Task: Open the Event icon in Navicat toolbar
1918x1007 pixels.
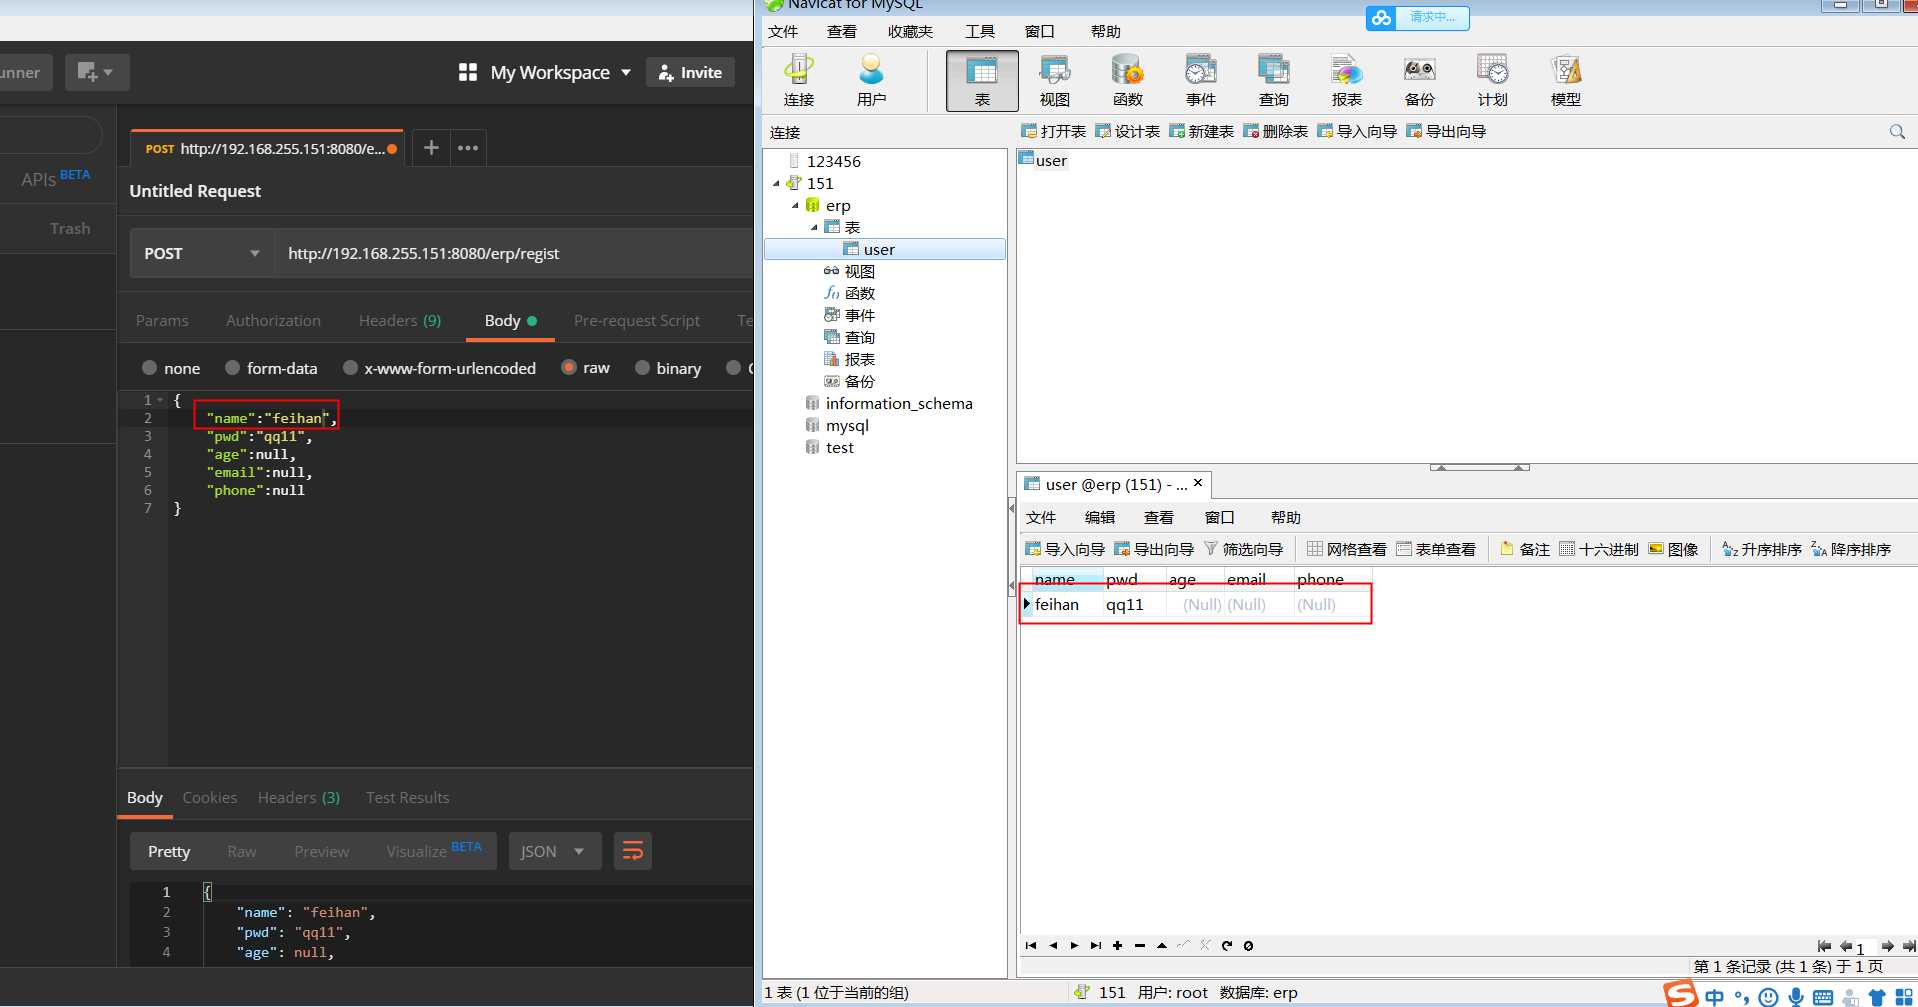Action: pyautogui.click(x=1201, y=81)
